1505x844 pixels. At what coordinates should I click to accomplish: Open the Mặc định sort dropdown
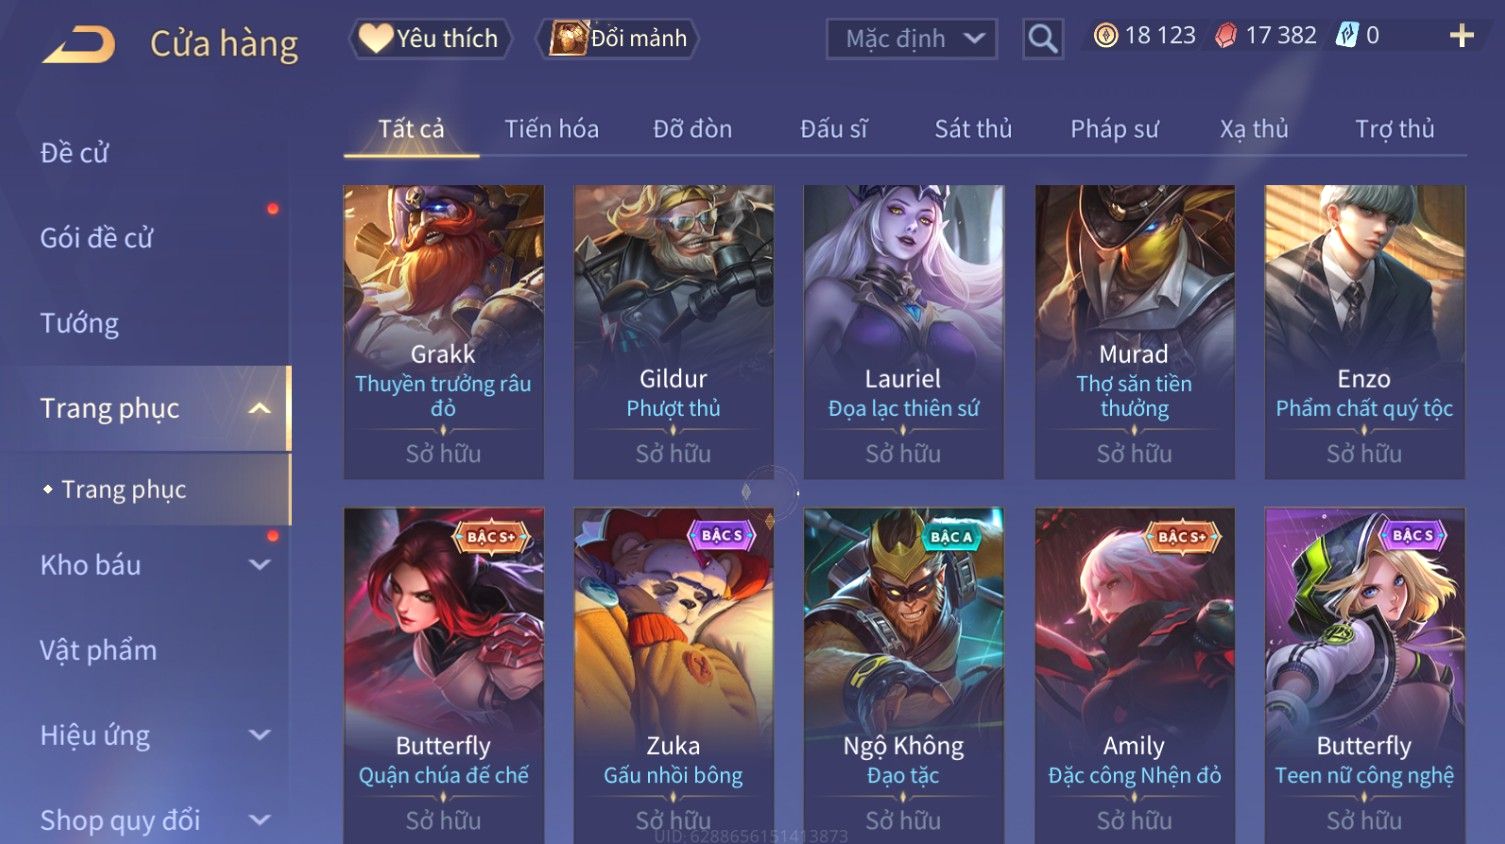[x=911, y=39]
